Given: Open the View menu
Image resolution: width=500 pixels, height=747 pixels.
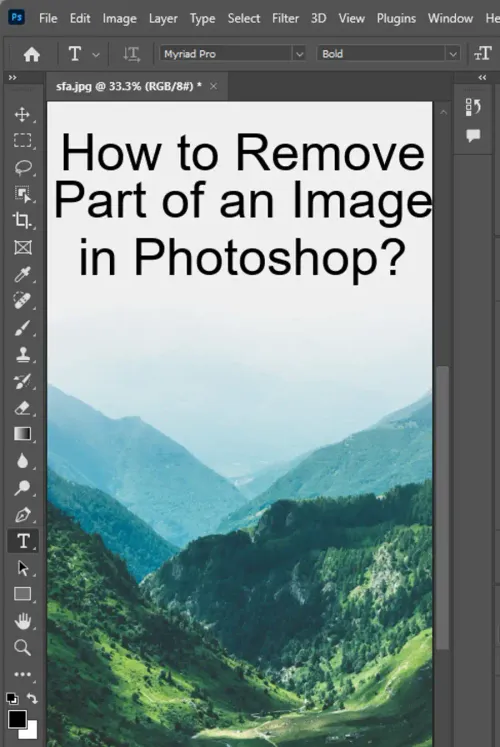Looking at the screenshot, I should (351, 18).
